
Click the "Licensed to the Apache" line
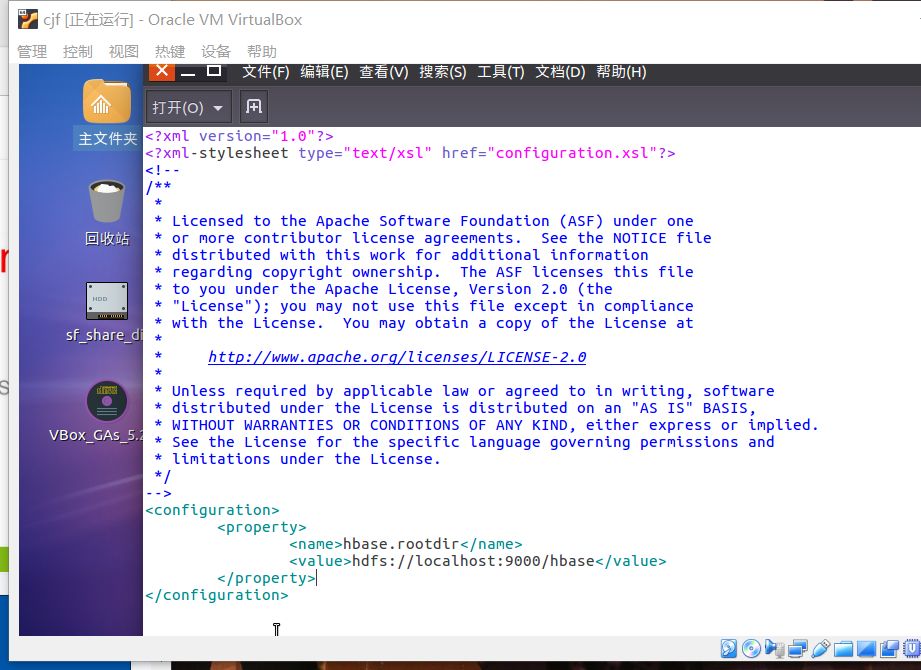(423, 221)
